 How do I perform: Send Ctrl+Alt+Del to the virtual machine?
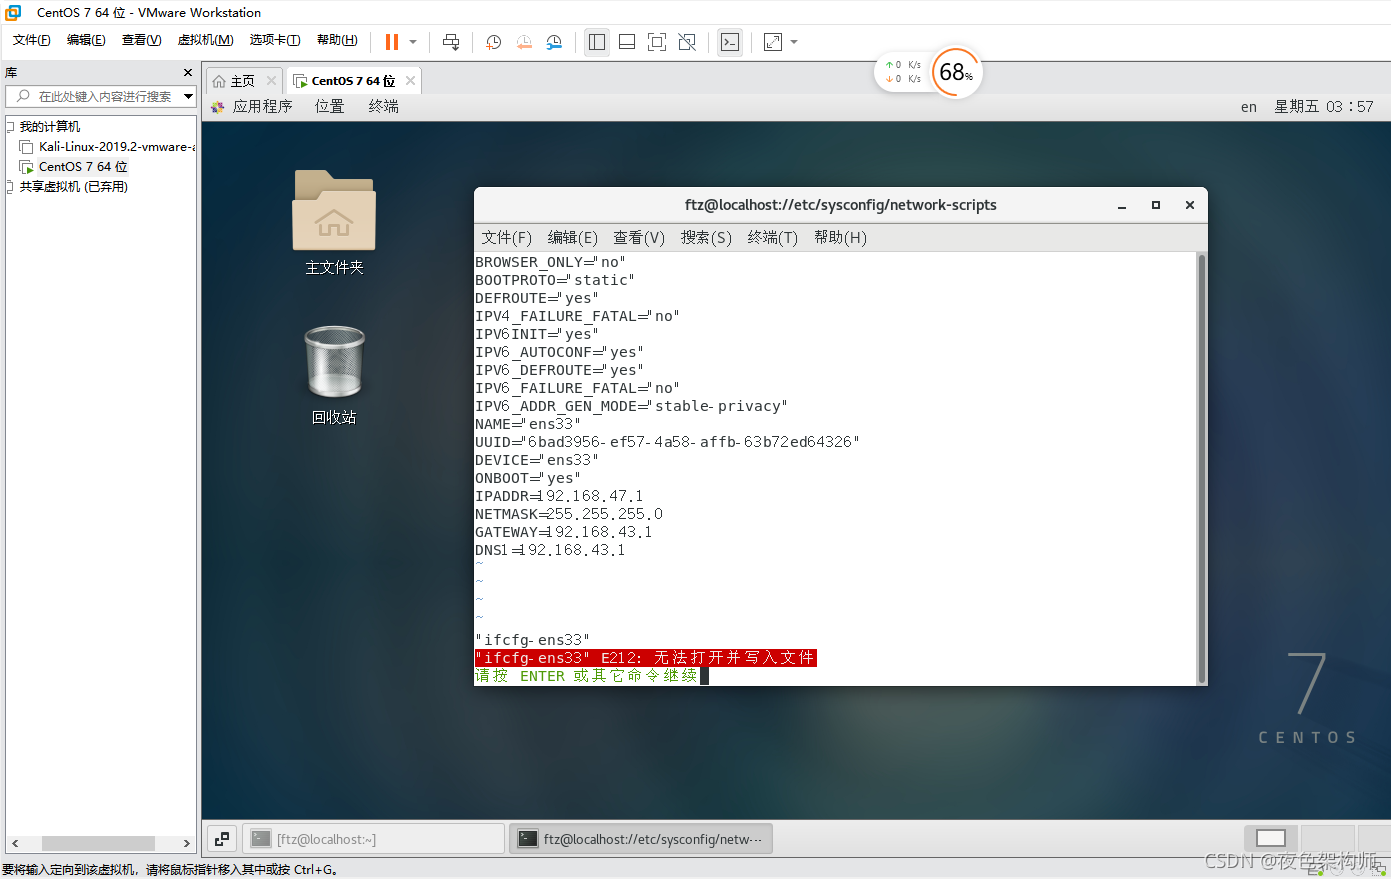click(x=451, y=42)
